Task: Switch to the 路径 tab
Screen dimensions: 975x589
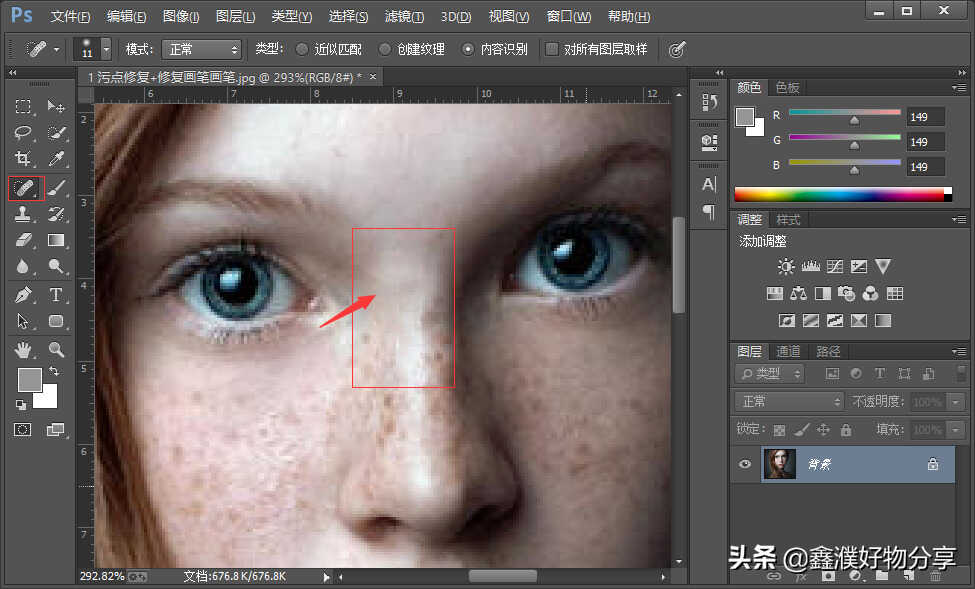Action: pyautogui.click(x=828, y=351)
